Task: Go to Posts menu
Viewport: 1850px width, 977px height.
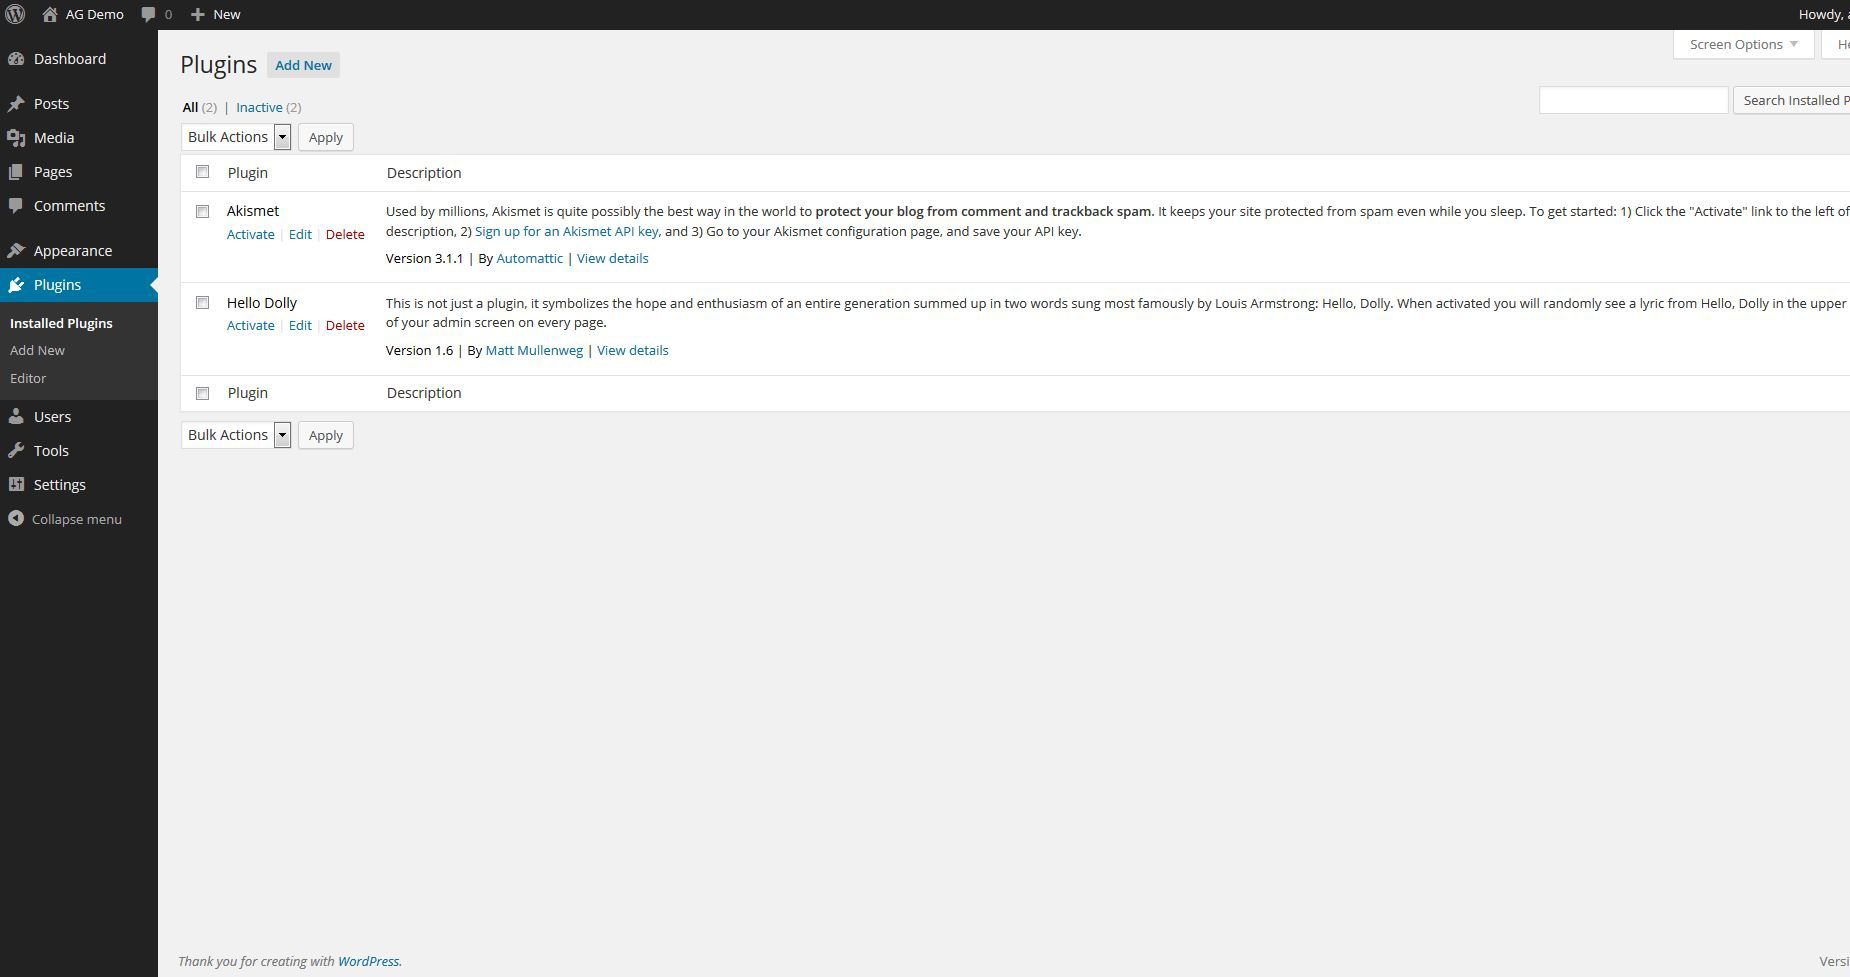Action: tap(51, 104)
